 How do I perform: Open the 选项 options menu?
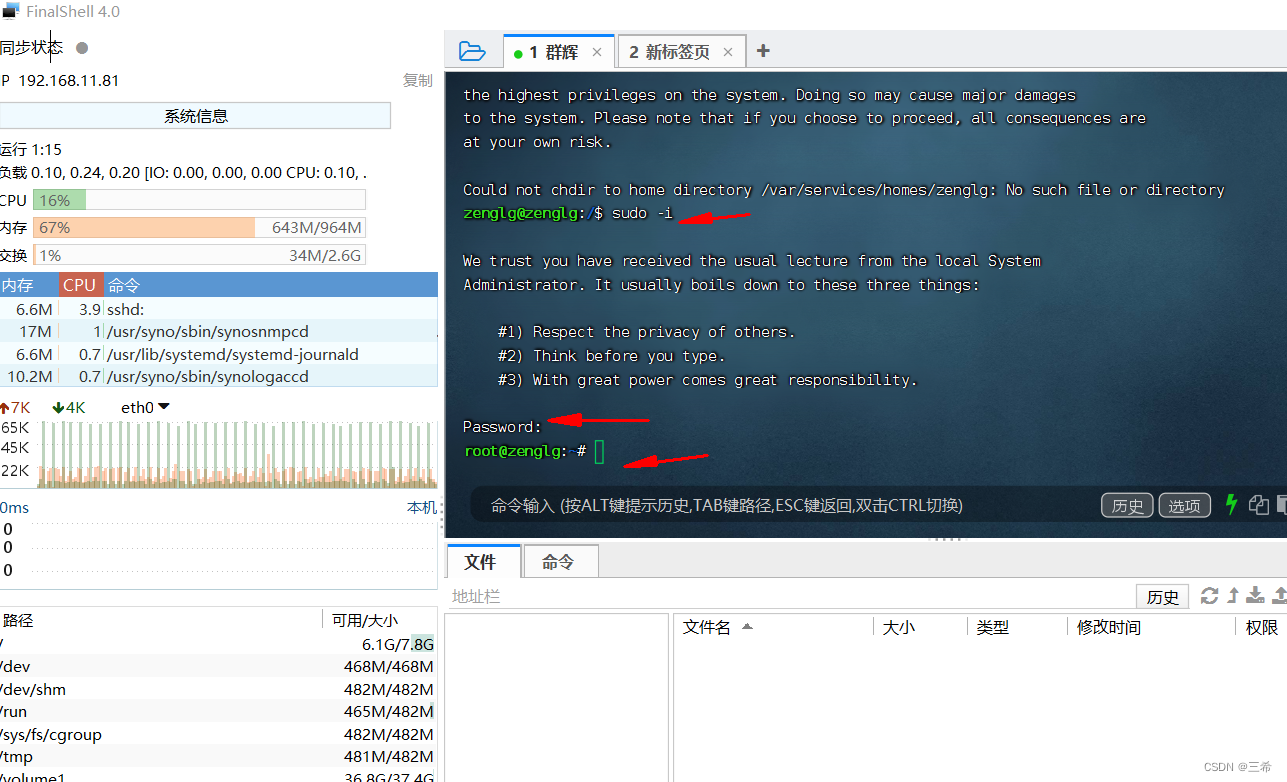[x=1184, y=505]
